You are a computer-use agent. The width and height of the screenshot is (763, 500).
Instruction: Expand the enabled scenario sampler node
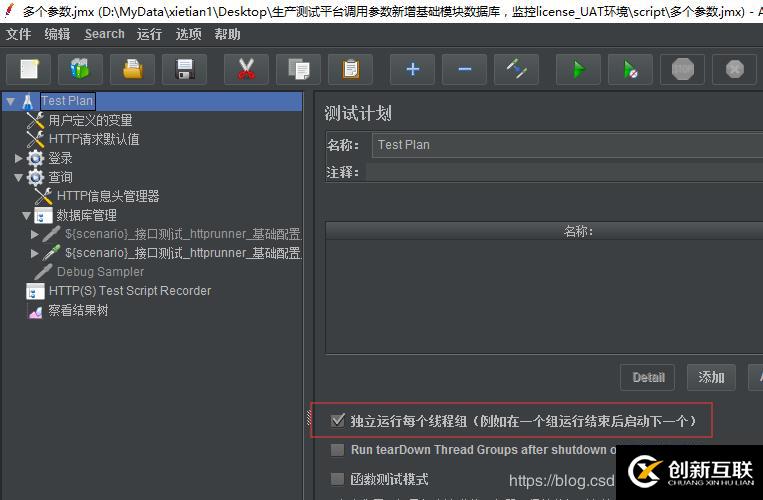(x=35, y=253)
